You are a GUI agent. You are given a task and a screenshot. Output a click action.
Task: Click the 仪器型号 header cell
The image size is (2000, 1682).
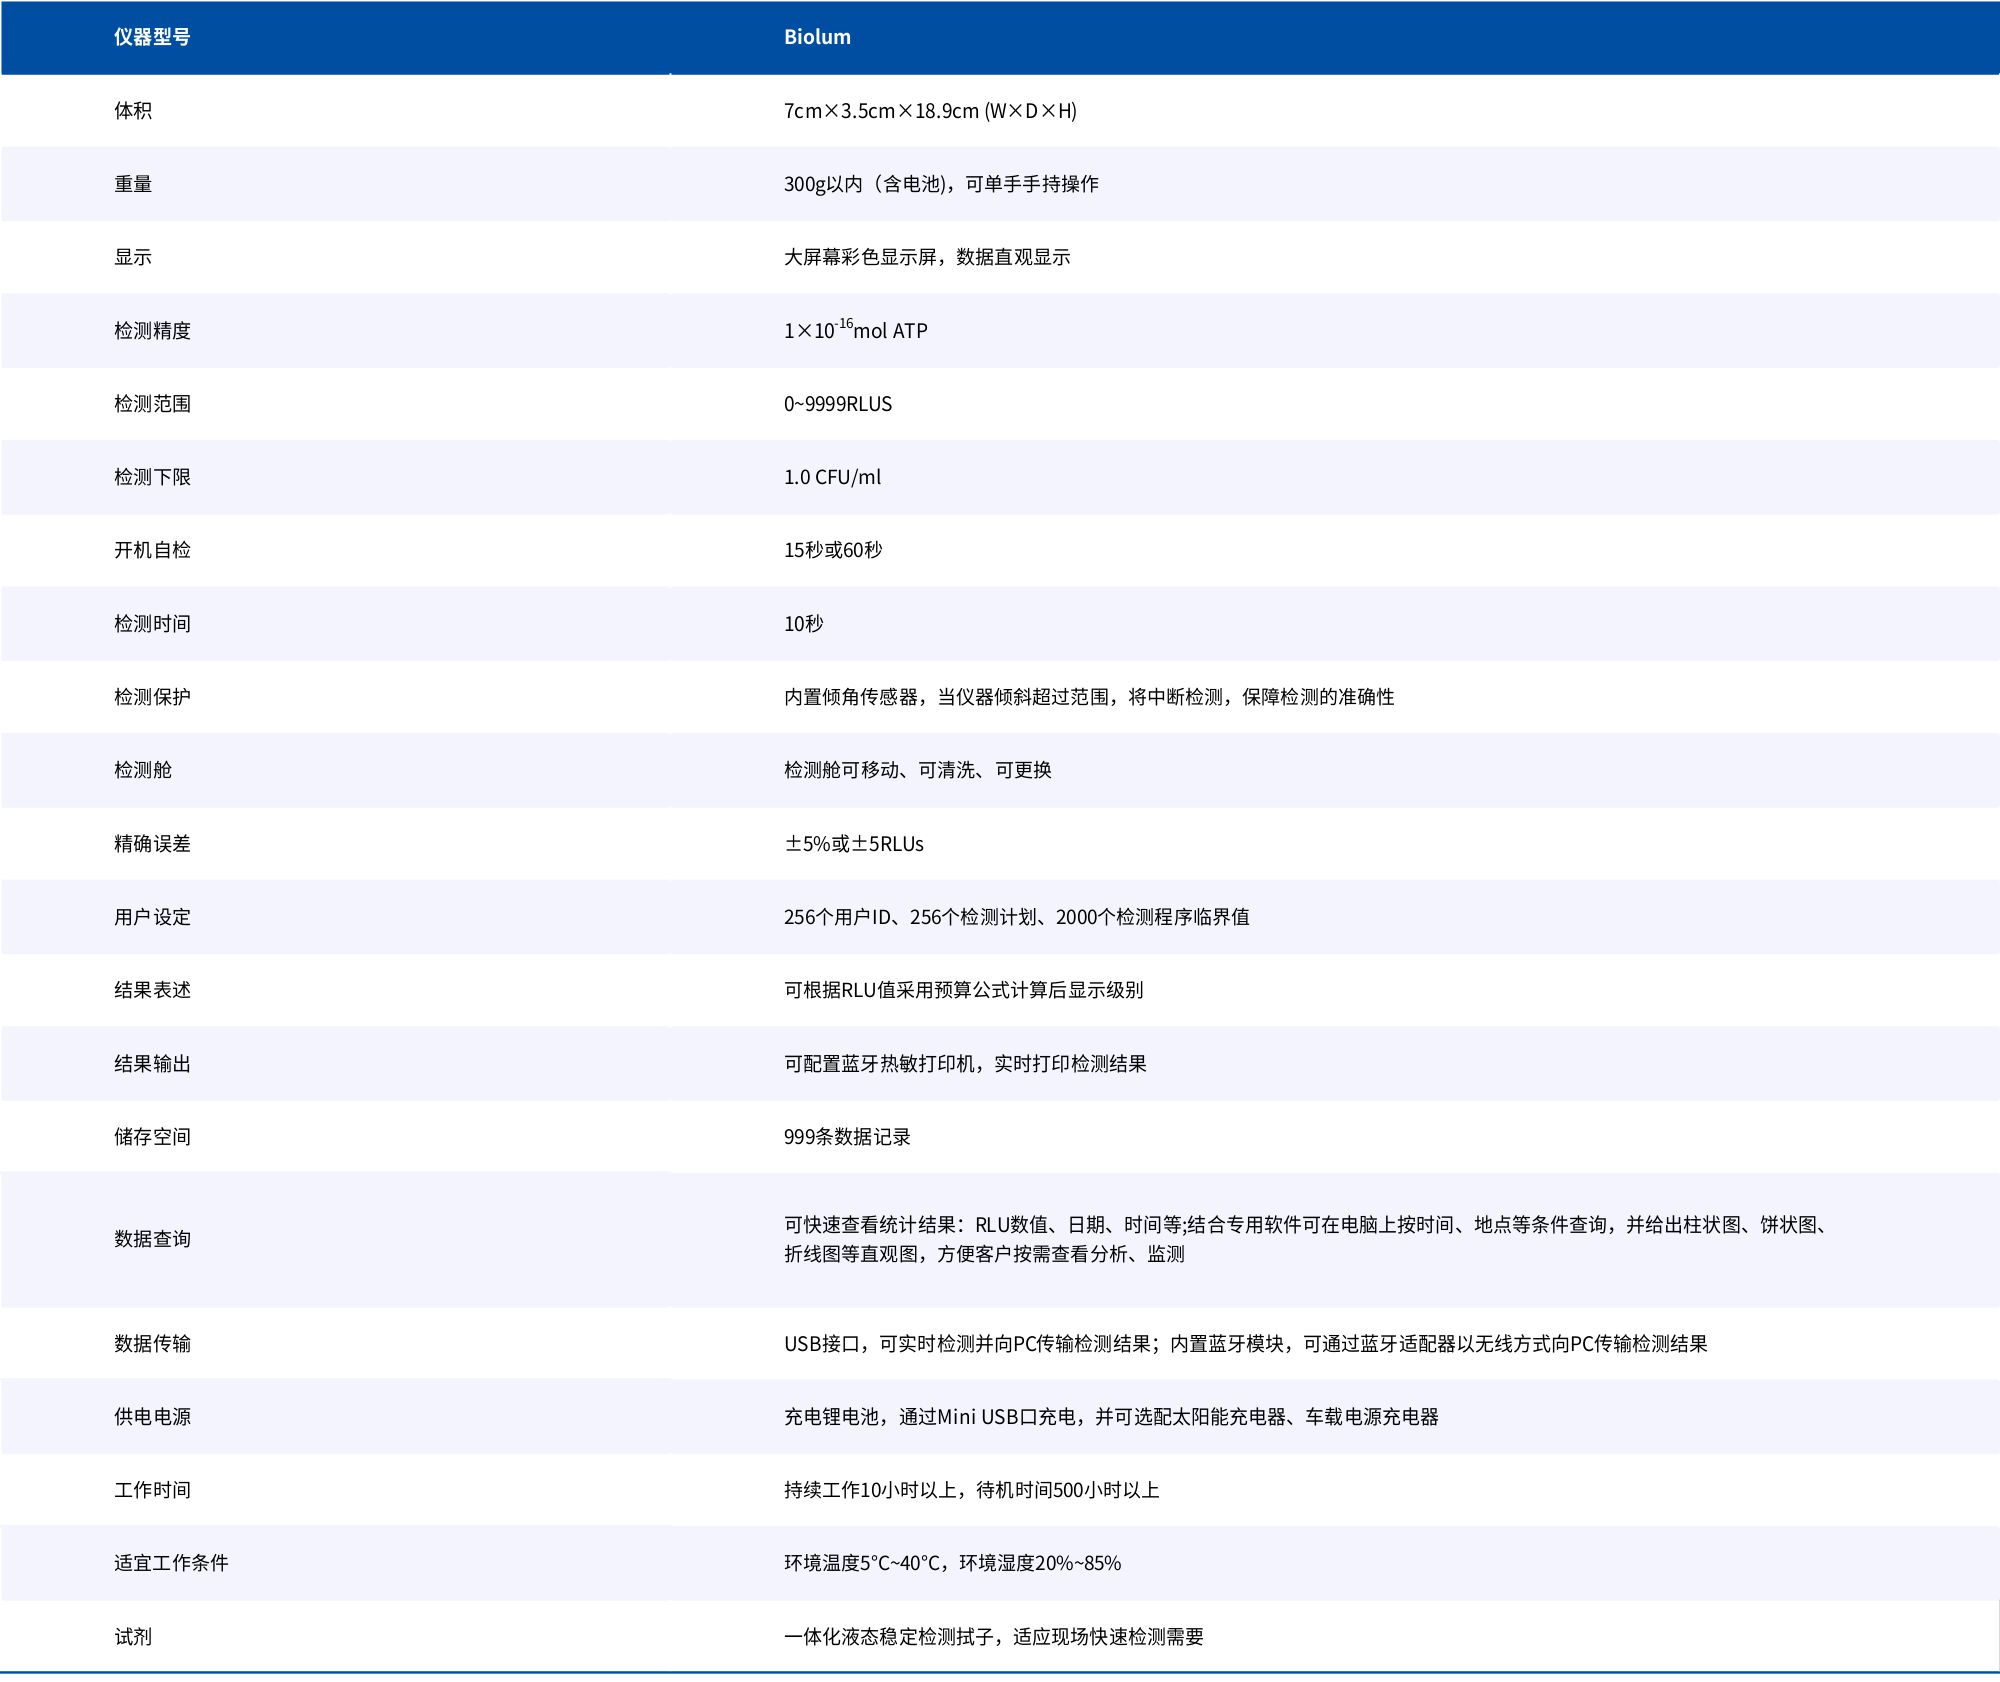tap(152, 37)
